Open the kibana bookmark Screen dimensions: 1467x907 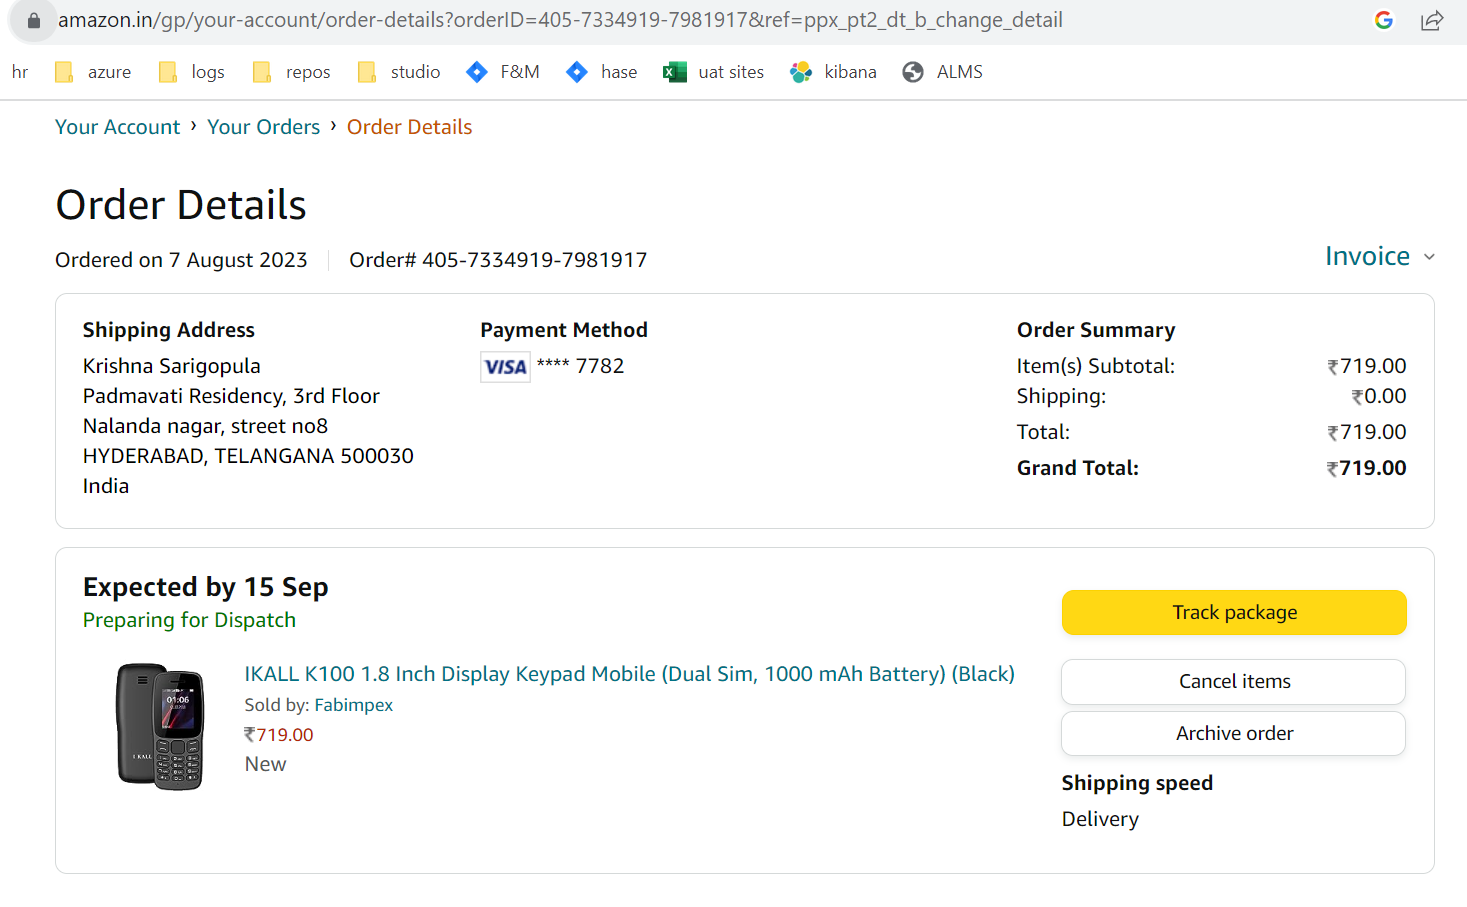click(x=833, y=72)
